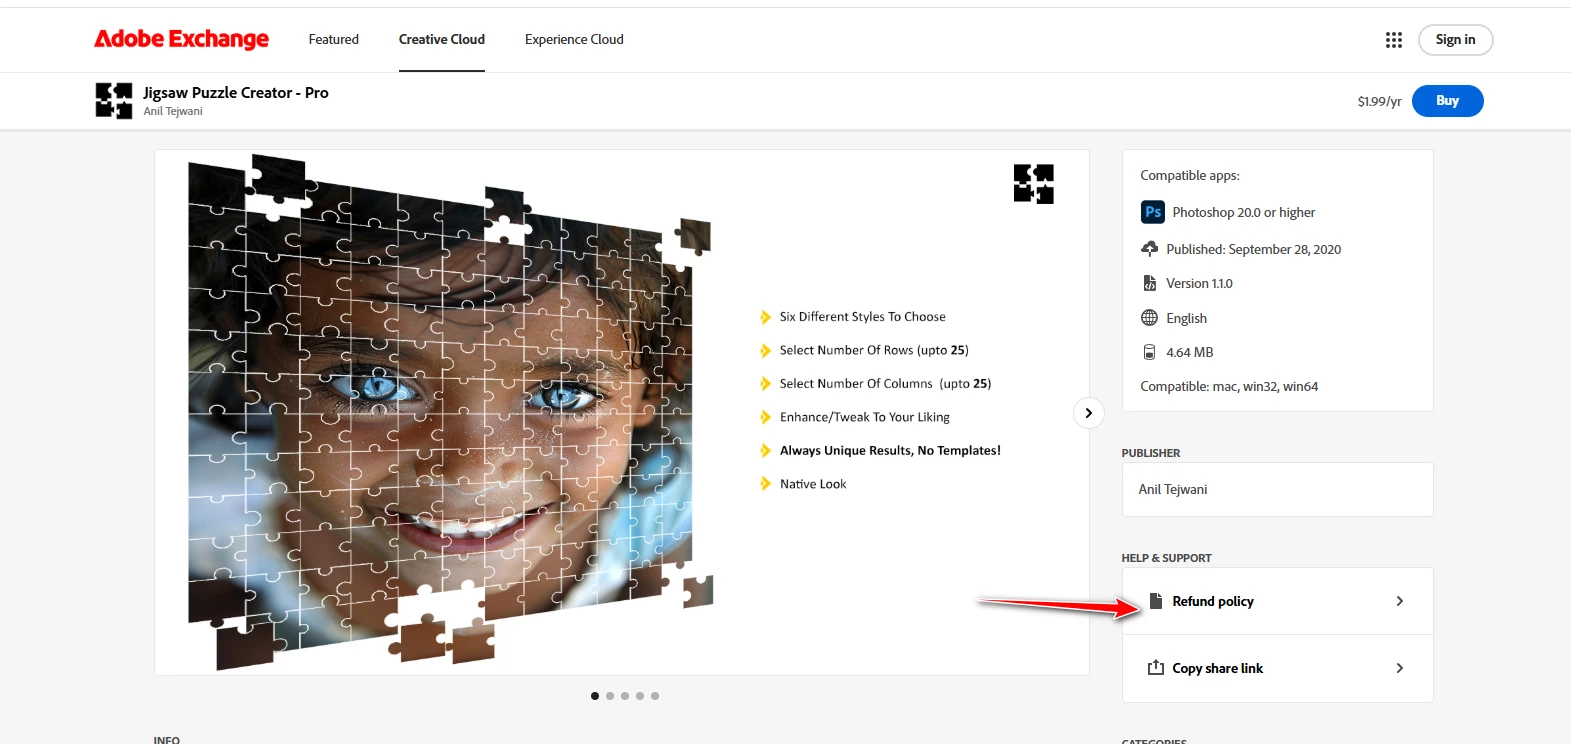
Task: Expand Refund policy with its chevron
Action: coord(1400,601)
